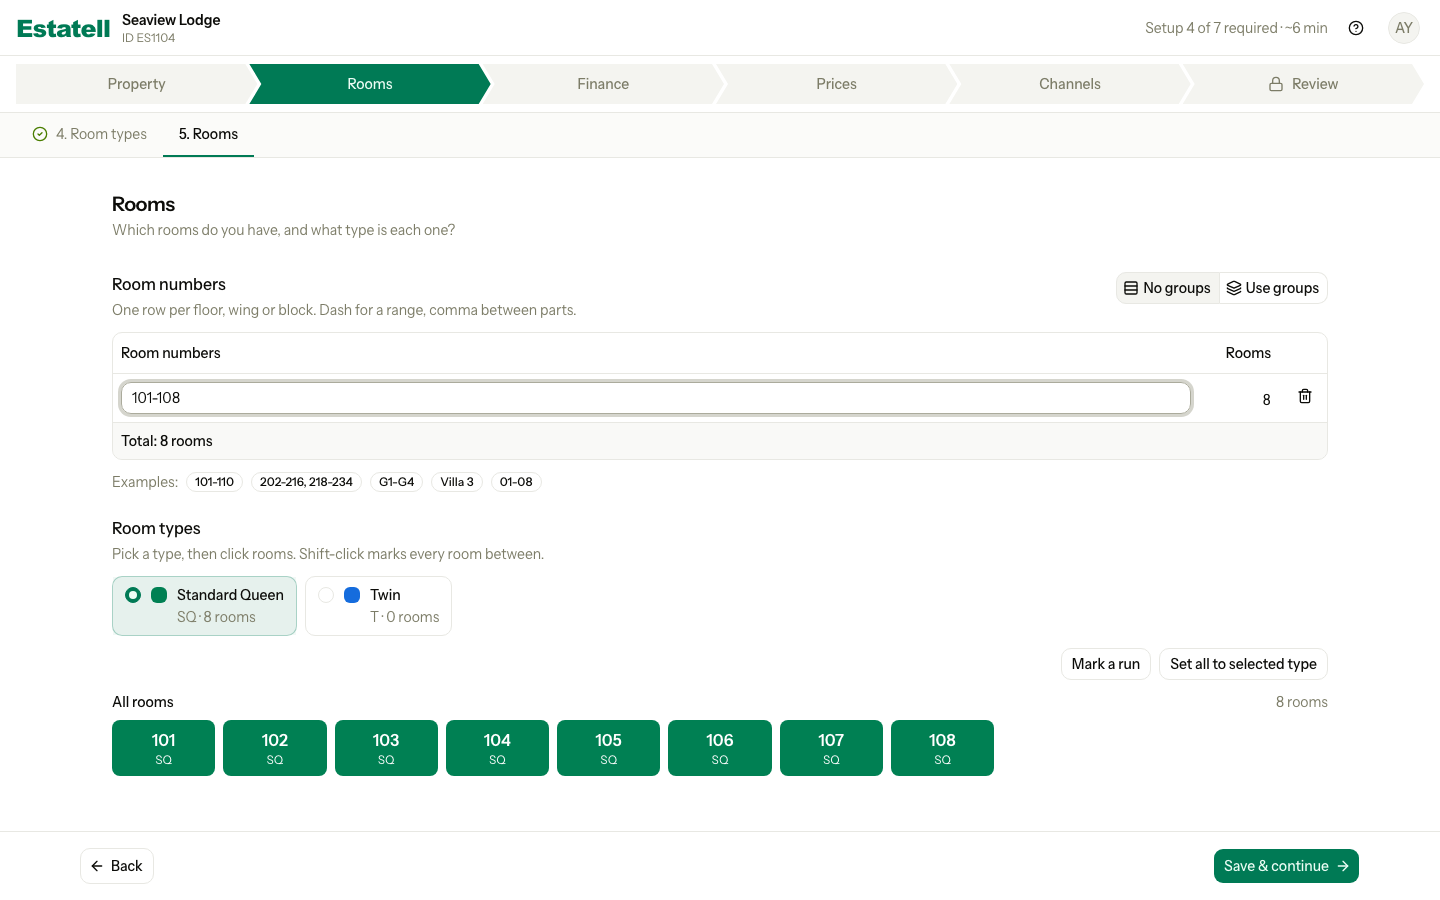Open the Channels step
Image resolution: width=1440 pixels, height=900 pixels.
click(x=1069, y=84)
